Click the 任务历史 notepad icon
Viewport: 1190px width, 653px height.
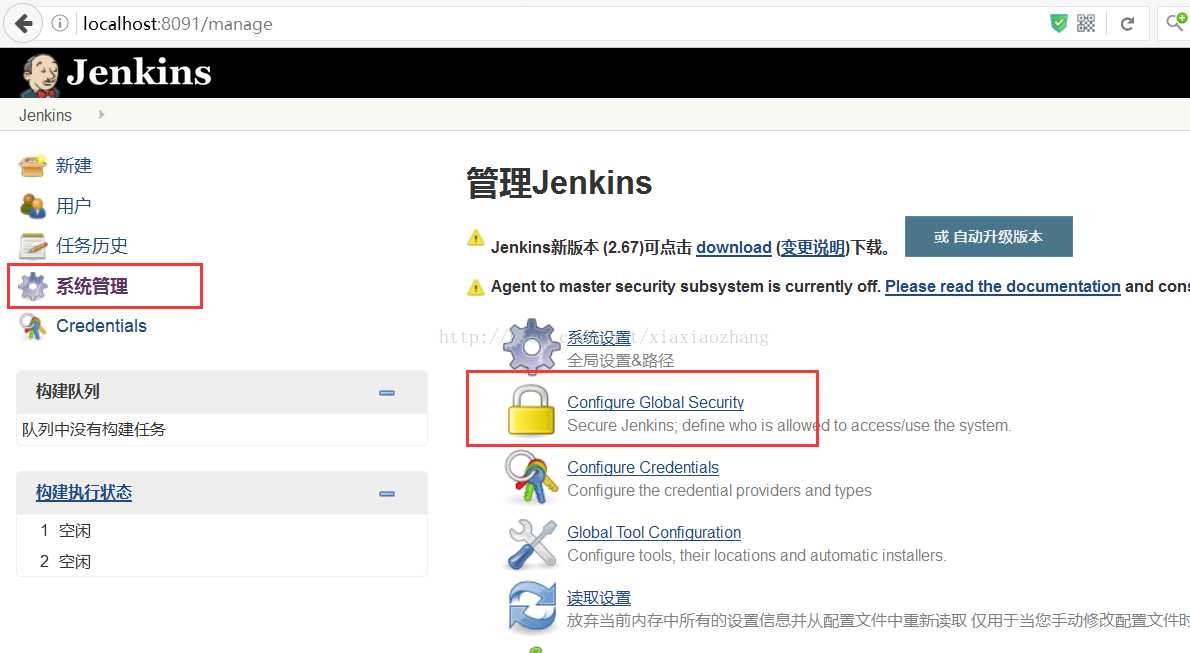pos(33,246)
